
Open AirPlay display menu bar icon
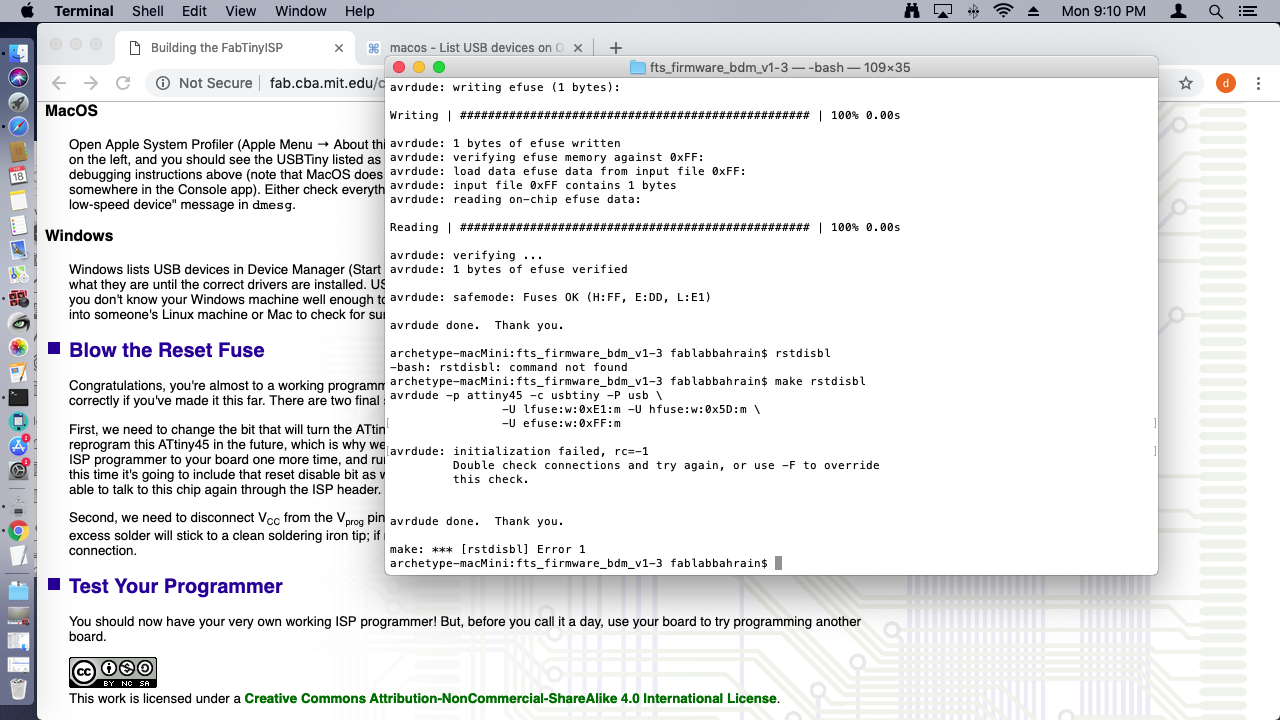pyautogui.click(x=942, y=11)
